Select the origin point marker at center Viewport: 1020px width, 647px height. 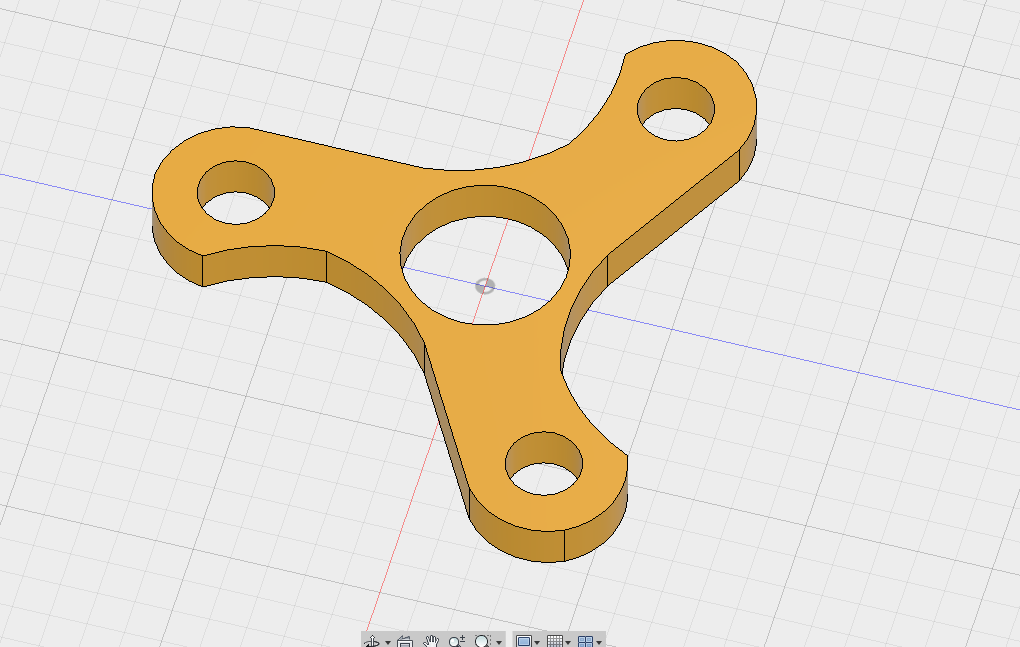click(485, 286)
